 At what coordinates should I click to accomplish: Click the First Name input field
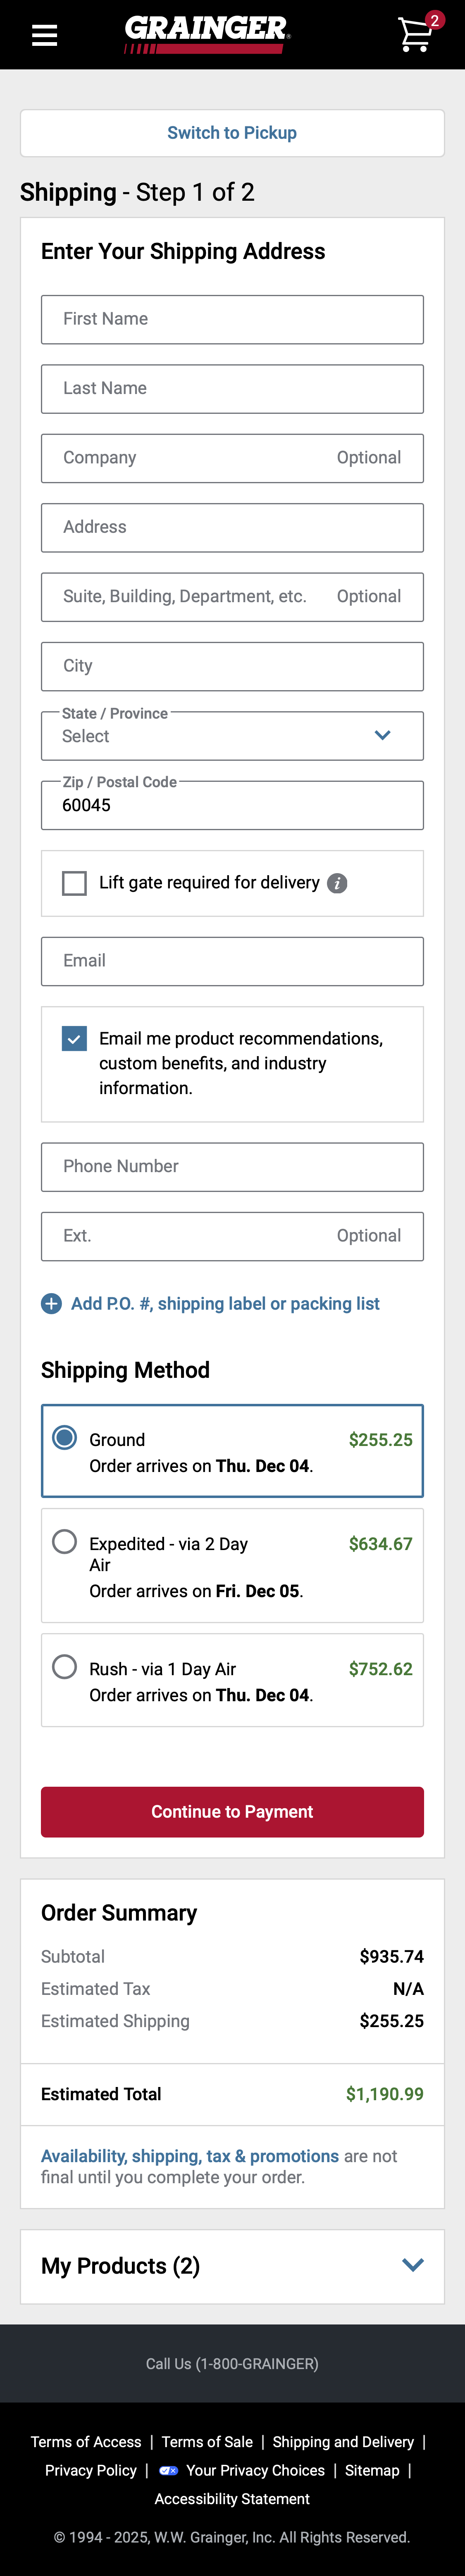232,319
